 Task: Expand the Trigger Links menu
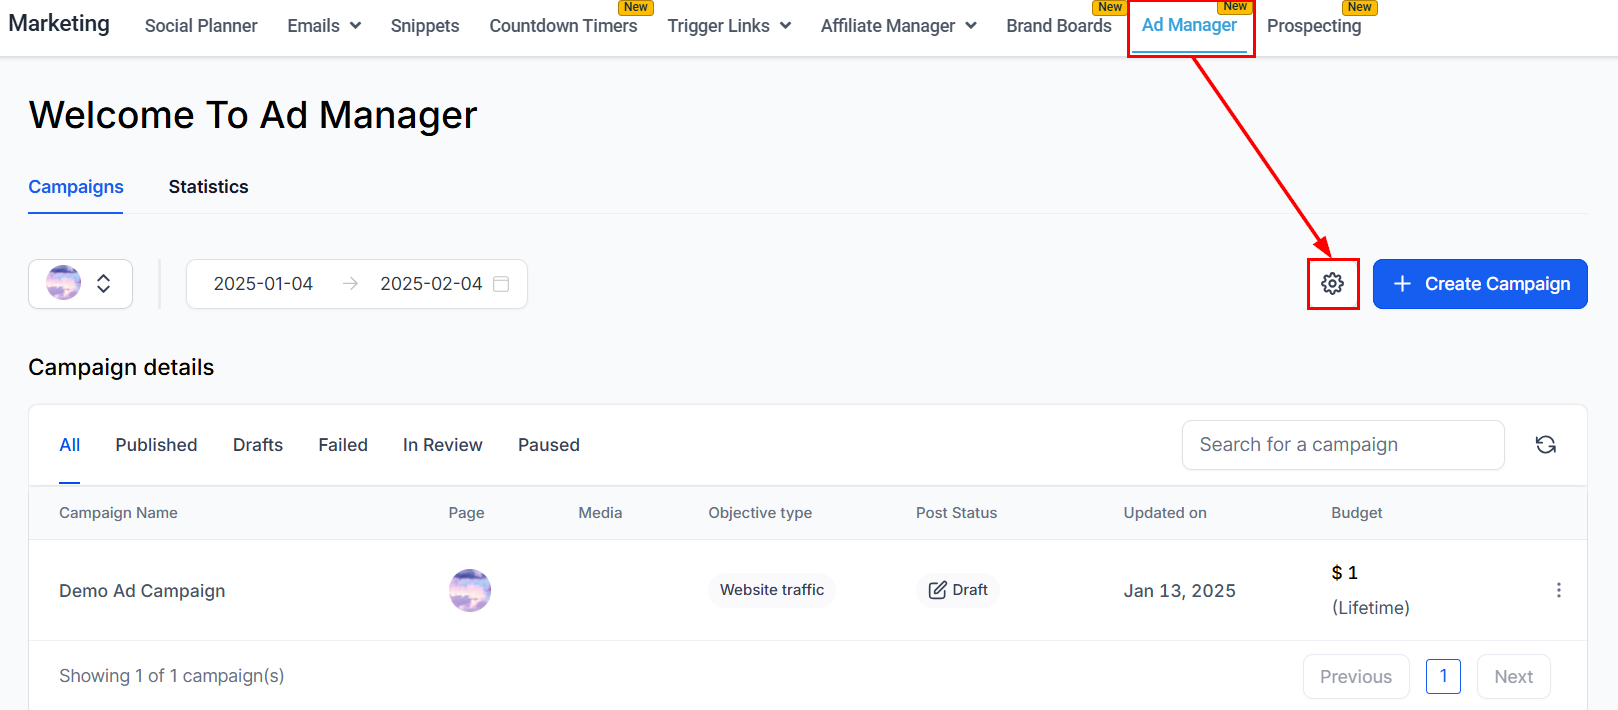coord(729,26)
